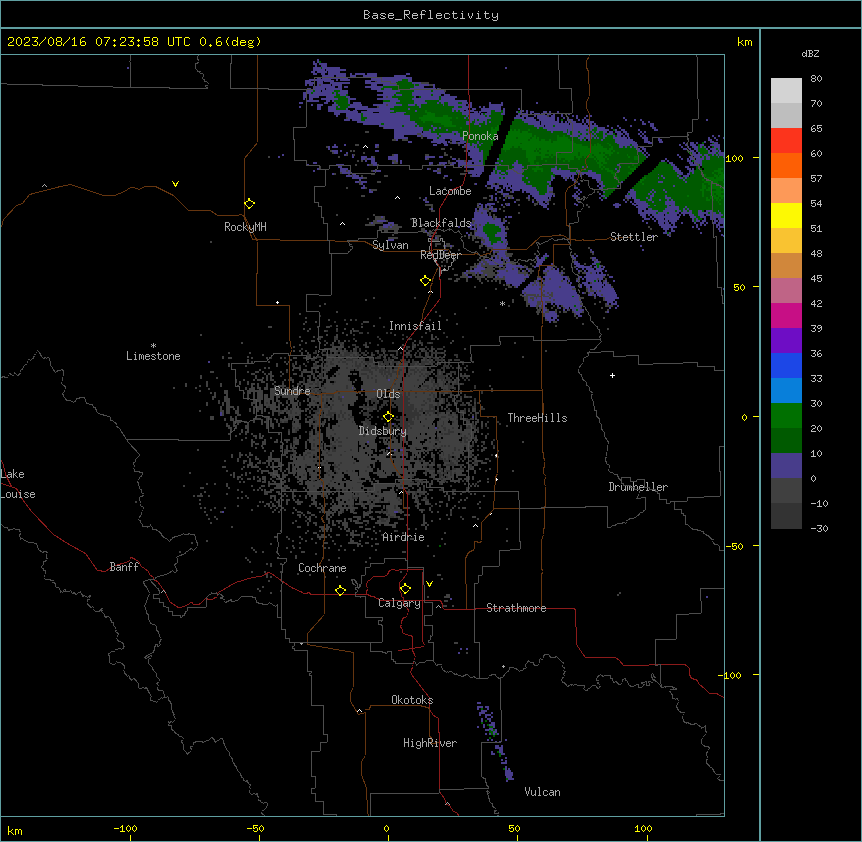
Task: Select the Sundre map label
Action: coord(292,391)
